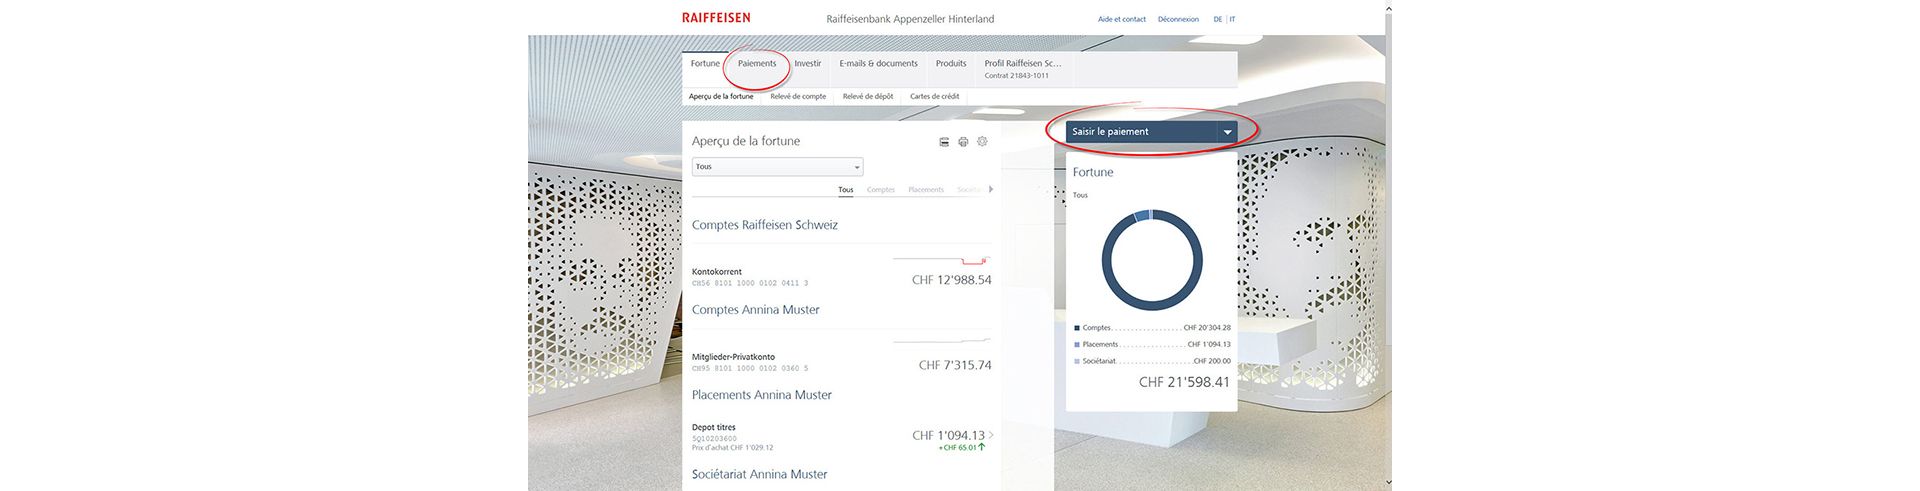Viewport: 1920px width, 491px height.
Task: Switch language to DE
Action: coord(1217,19)
